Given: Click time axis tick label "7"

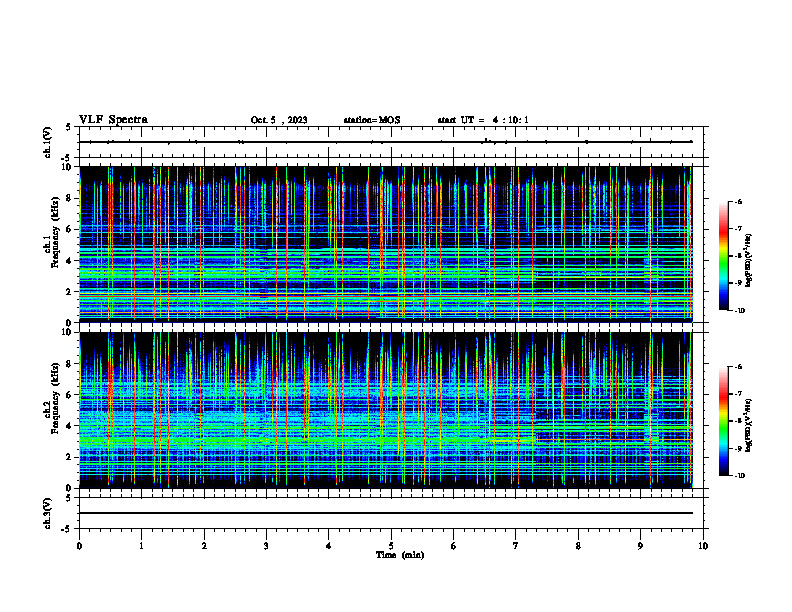Looking at the screenshot, I should (x=515, y=546).
